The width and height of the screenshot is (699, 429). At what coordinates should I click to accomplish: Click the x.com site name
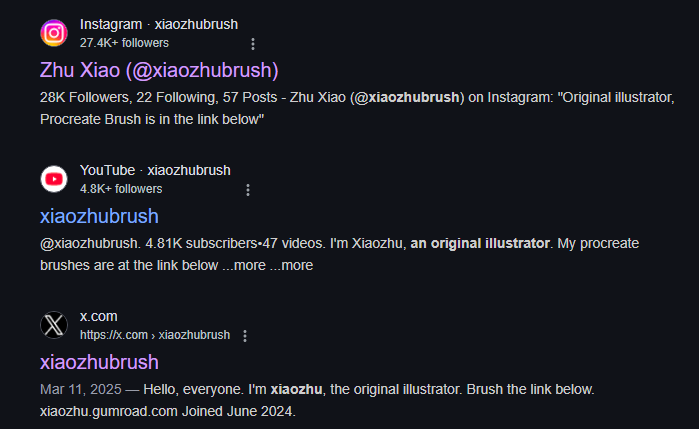click(x=99, y=316)
